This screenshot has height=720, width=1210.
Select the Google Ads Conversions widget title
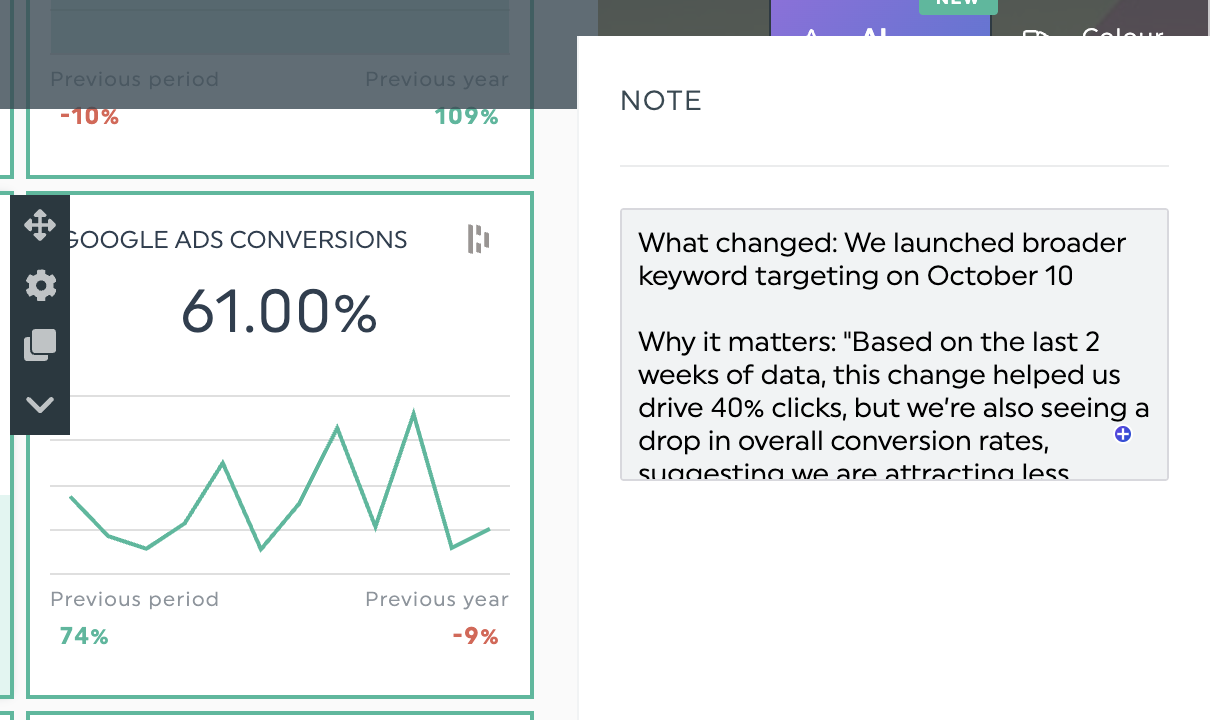pyautogui.click(x=236, y=240)
